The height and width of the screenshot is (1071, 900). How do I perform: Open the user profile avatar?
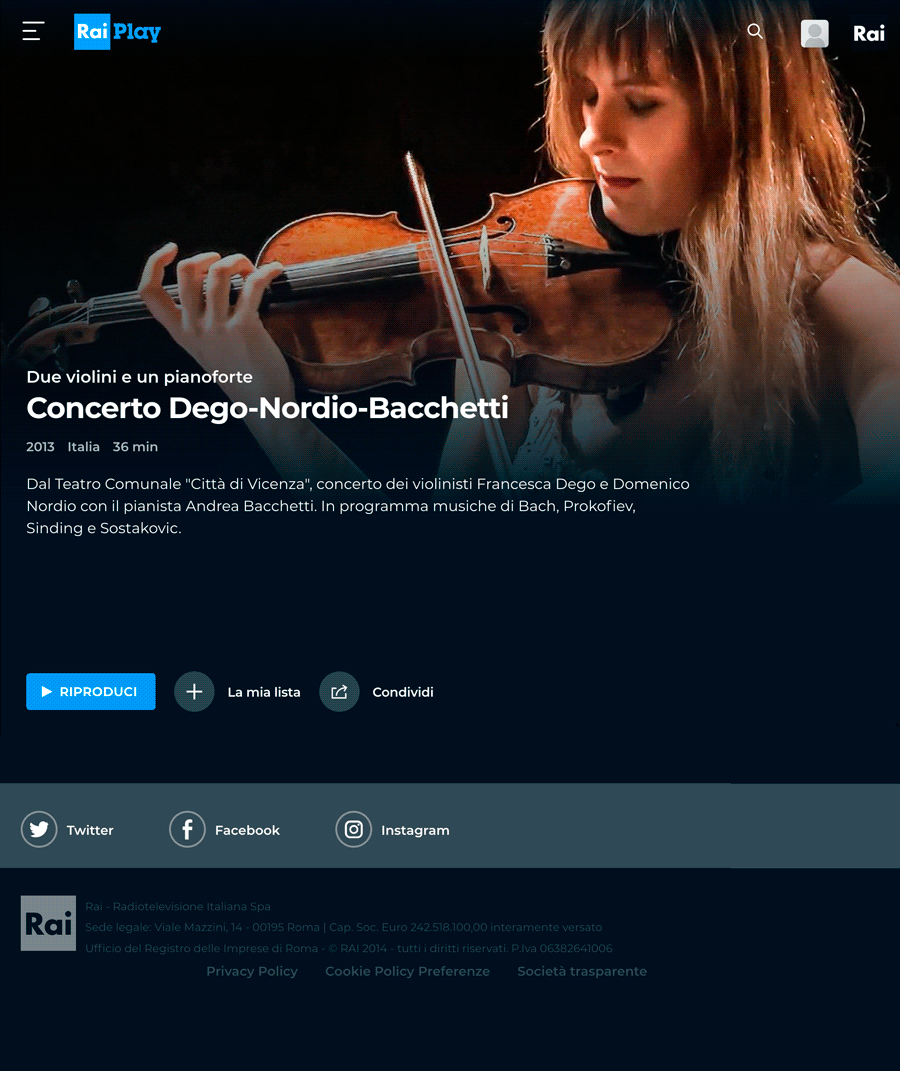pos(815,33)
